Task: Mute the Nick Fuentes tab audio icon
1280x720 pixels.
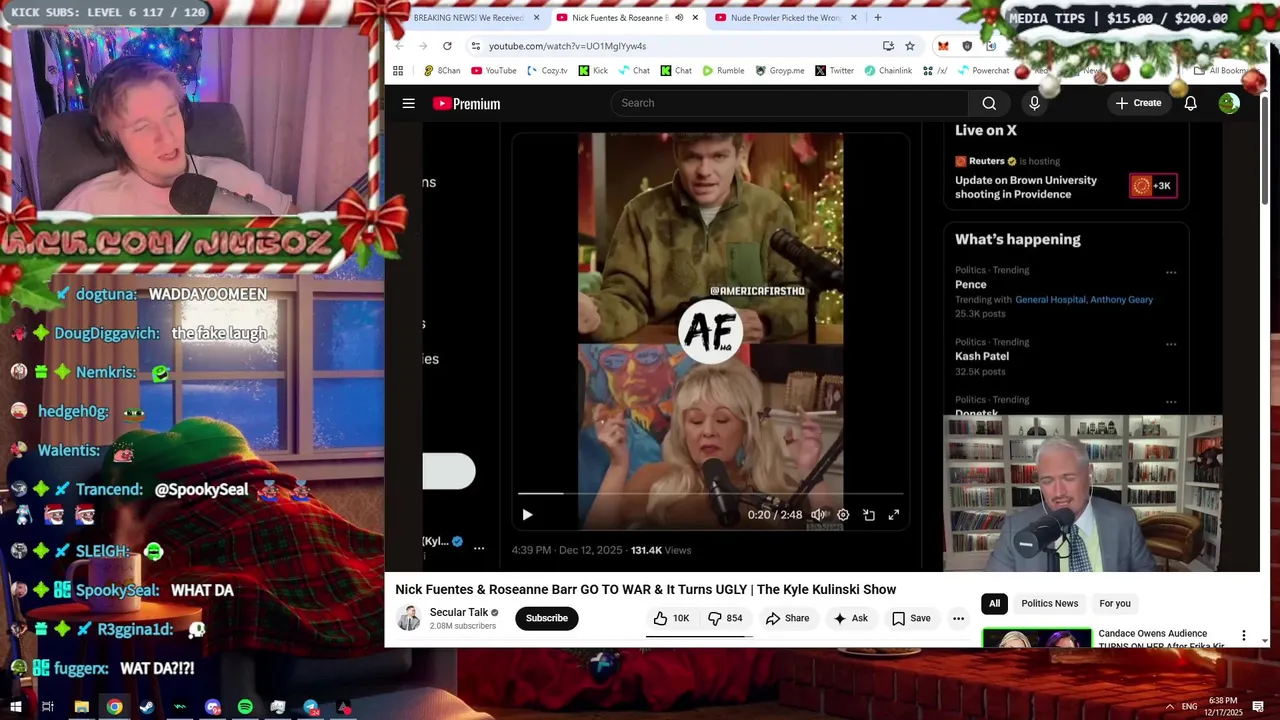Action: (x=679, y=17)
